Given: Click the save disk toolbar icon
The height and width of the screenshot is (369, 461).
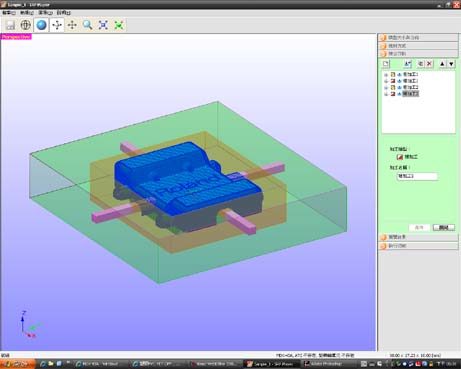Looking at the screenshot, I should (10, 25).
